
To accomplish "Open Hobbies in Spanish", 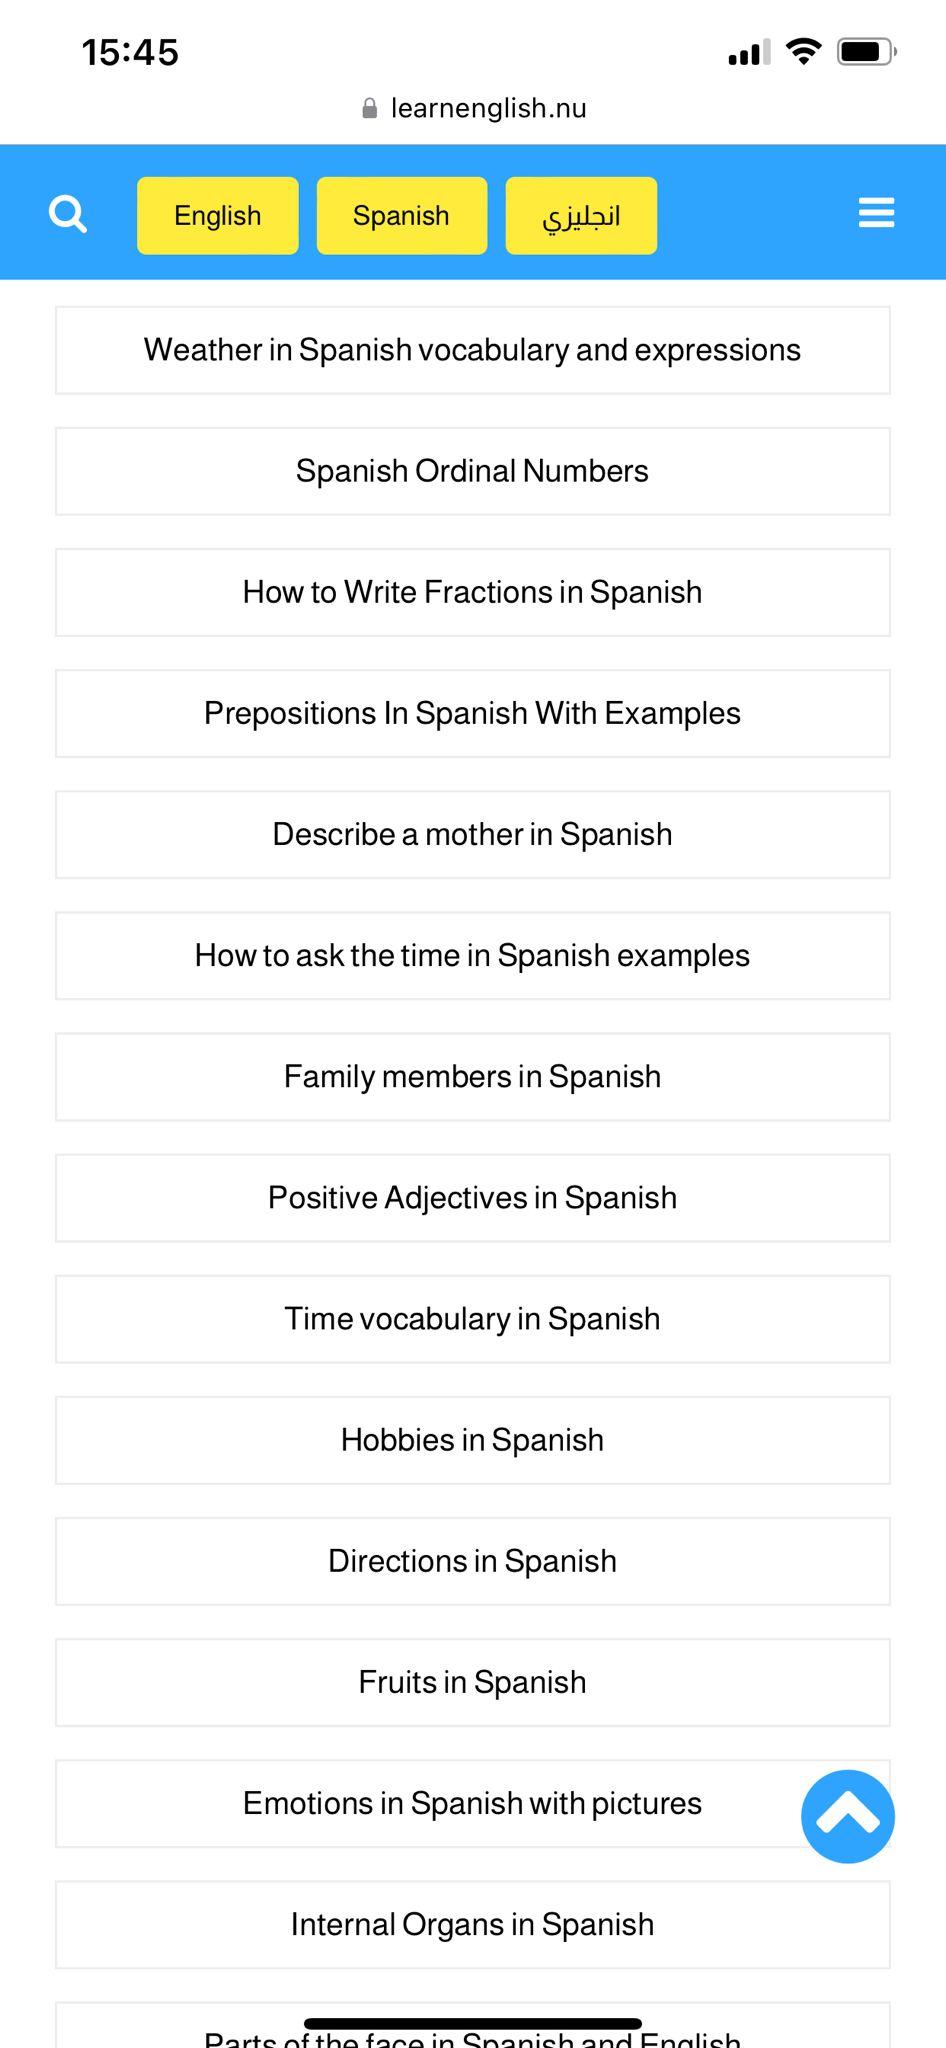I will pos(473,1440).
